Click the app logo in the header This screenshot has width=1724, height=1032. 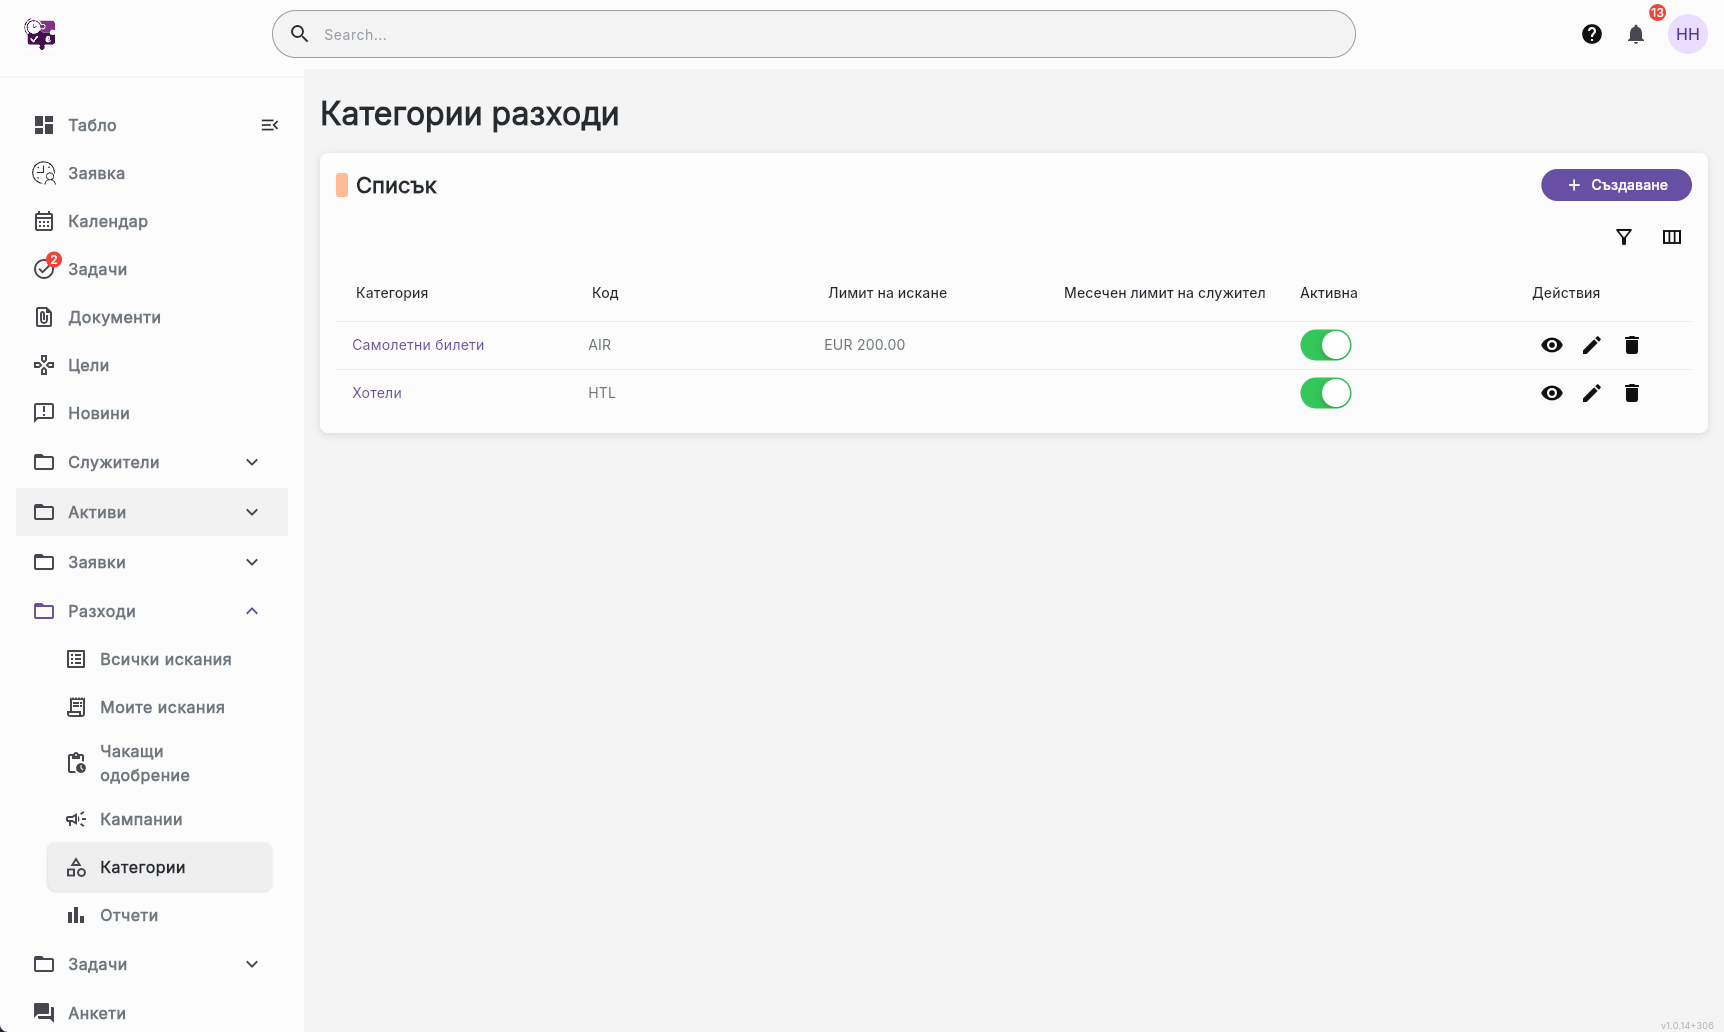click(40, 34)
